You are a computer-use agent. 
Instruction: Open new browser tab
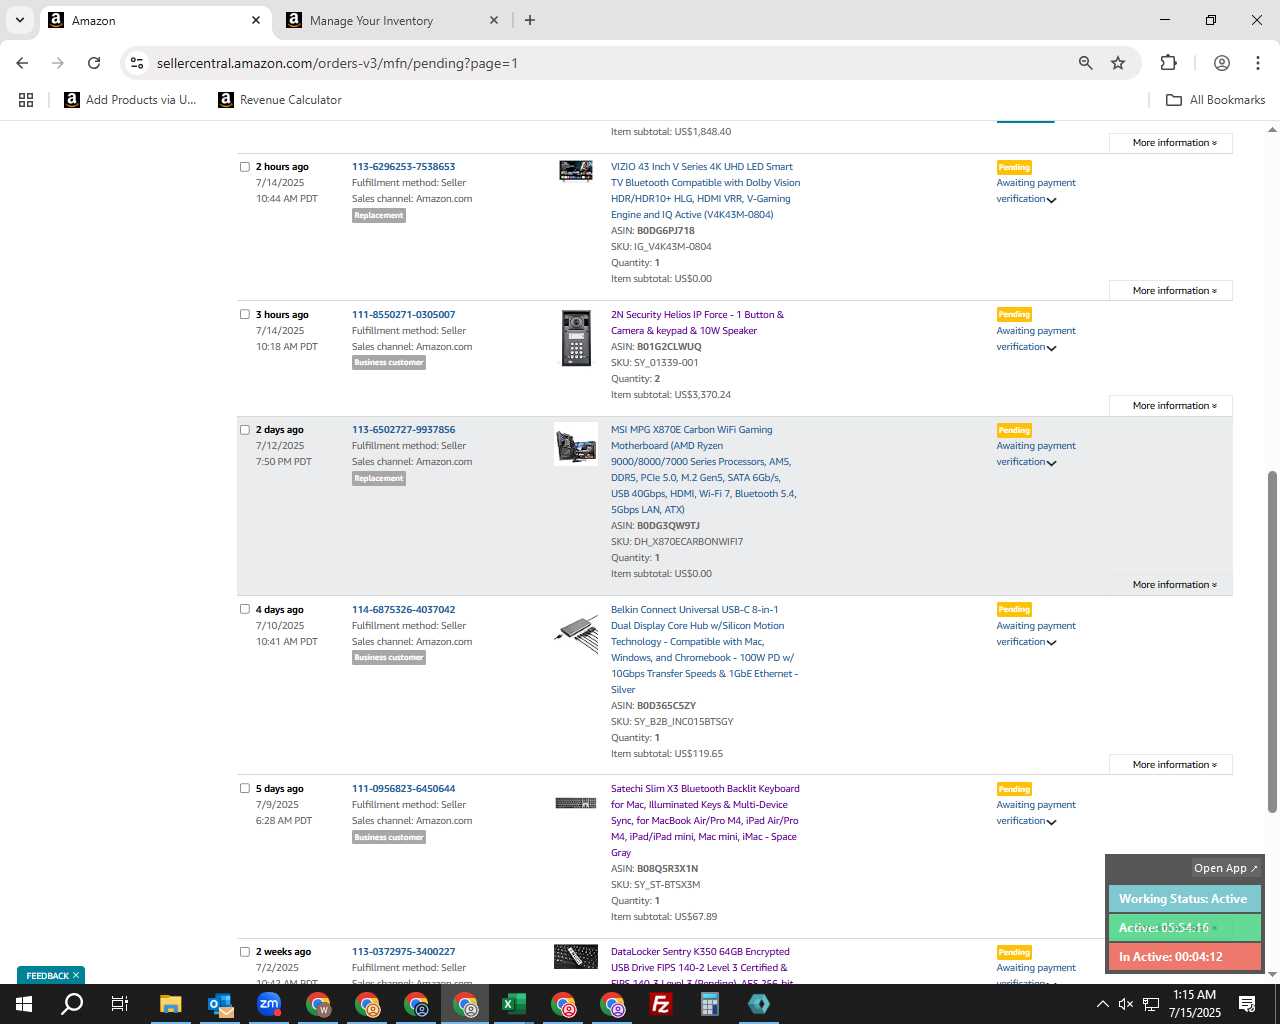[x=530, y=20]
